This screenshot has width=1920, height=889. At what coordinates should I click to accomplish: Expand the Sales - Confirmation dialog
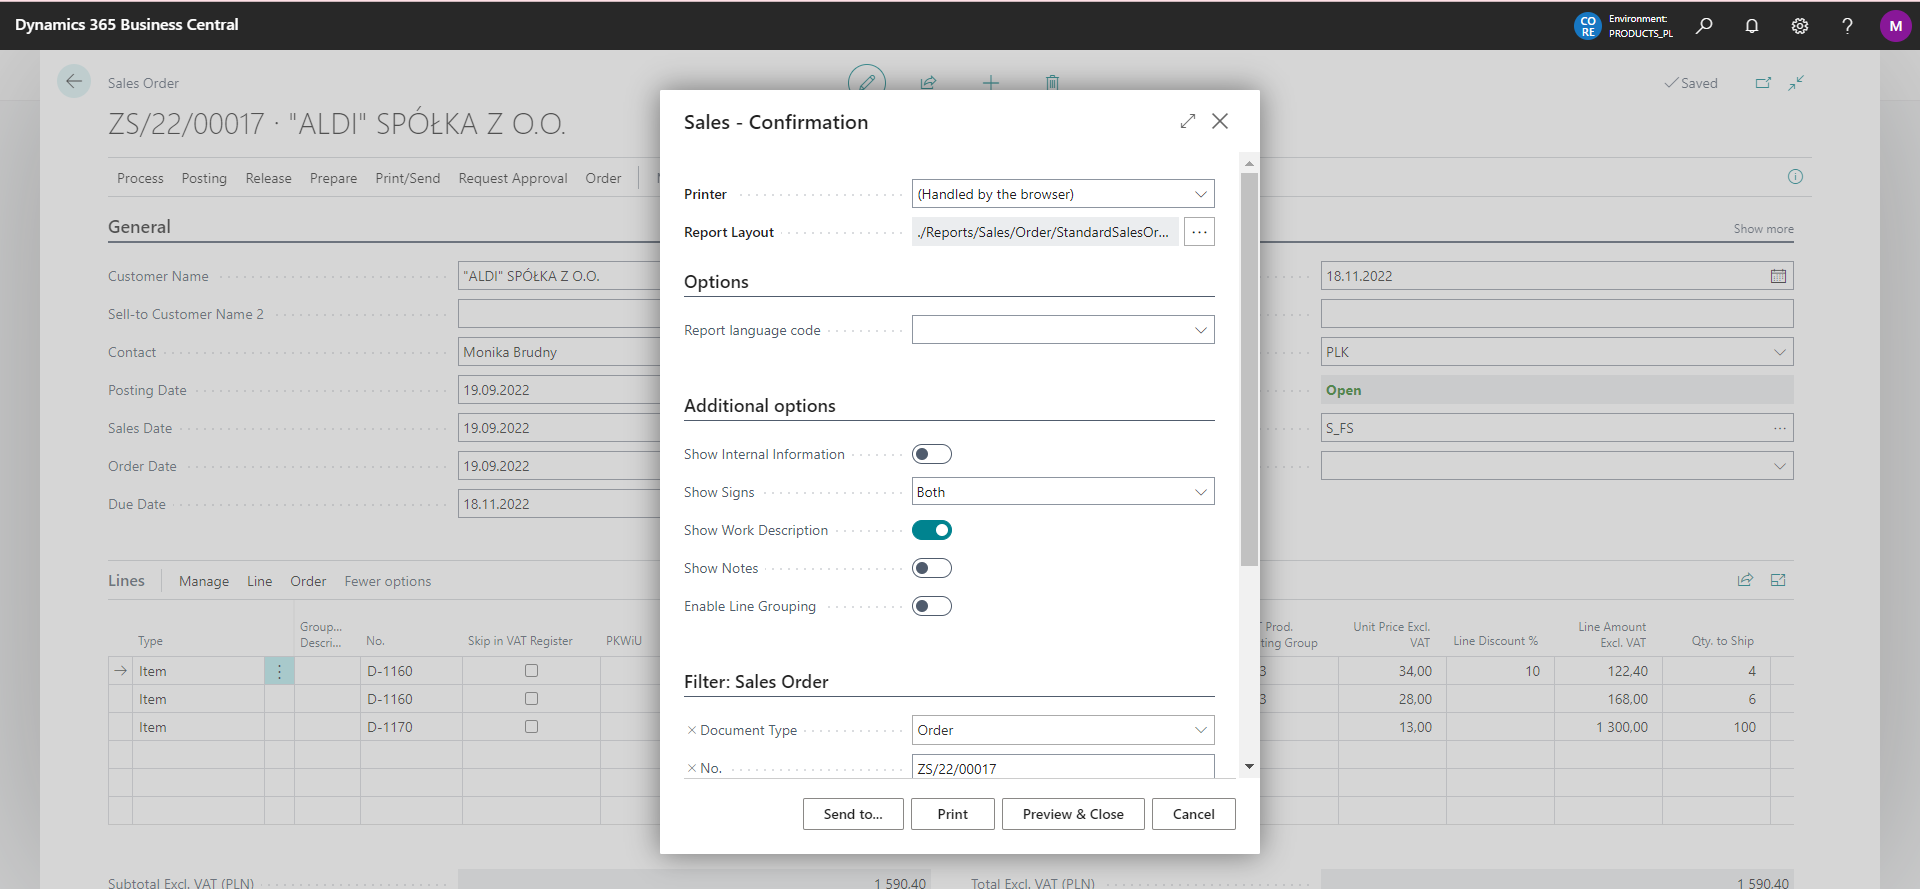pos(1188,121)
